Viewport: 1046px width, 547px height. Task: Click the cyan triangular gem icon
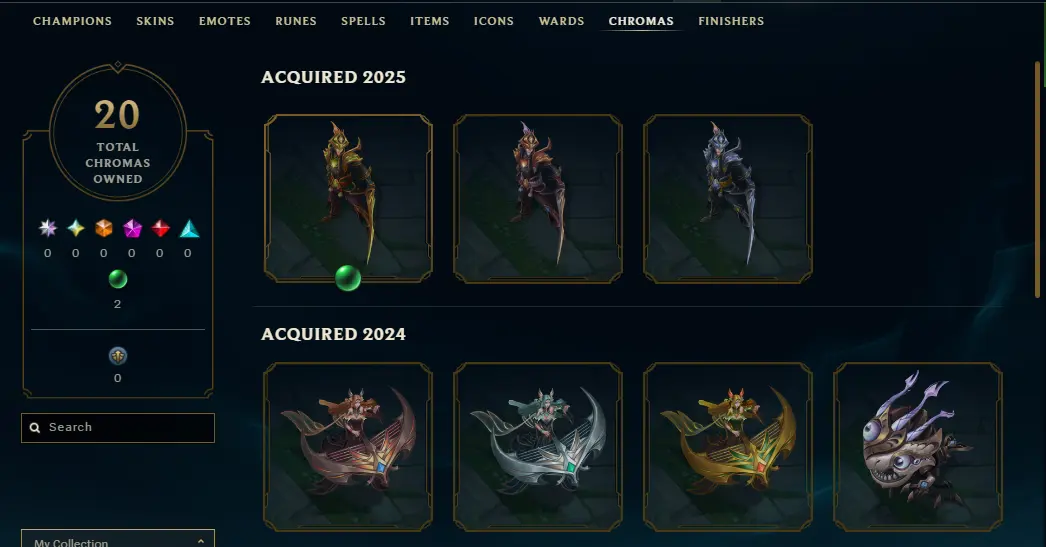tap(189, 229)
